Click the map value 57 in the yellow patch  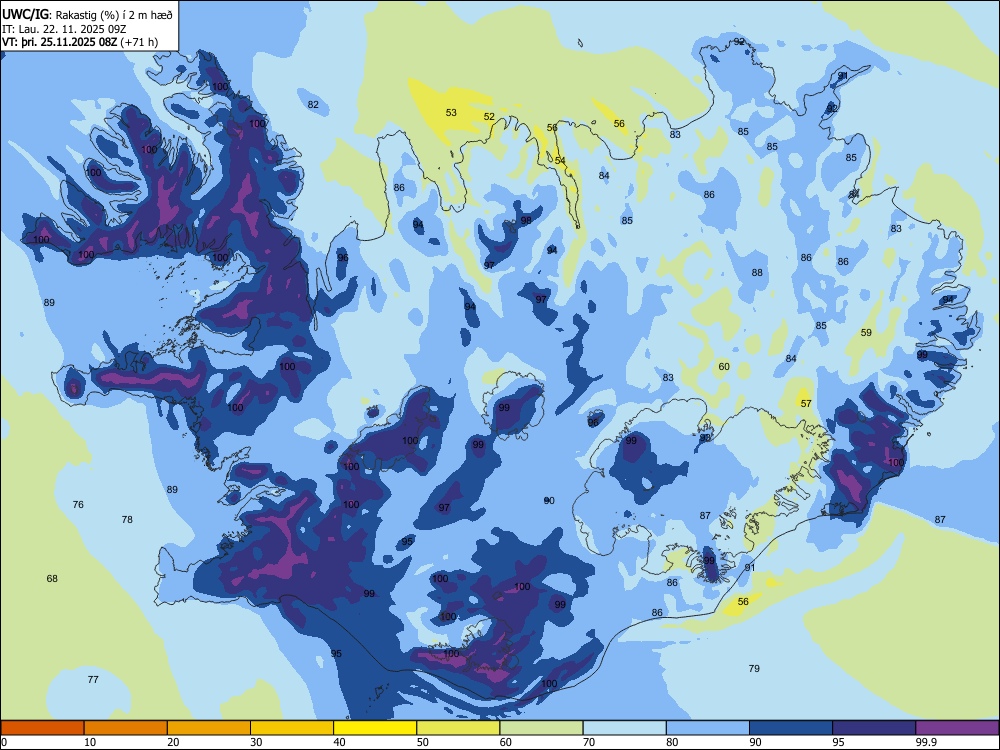tap(806, 403)
